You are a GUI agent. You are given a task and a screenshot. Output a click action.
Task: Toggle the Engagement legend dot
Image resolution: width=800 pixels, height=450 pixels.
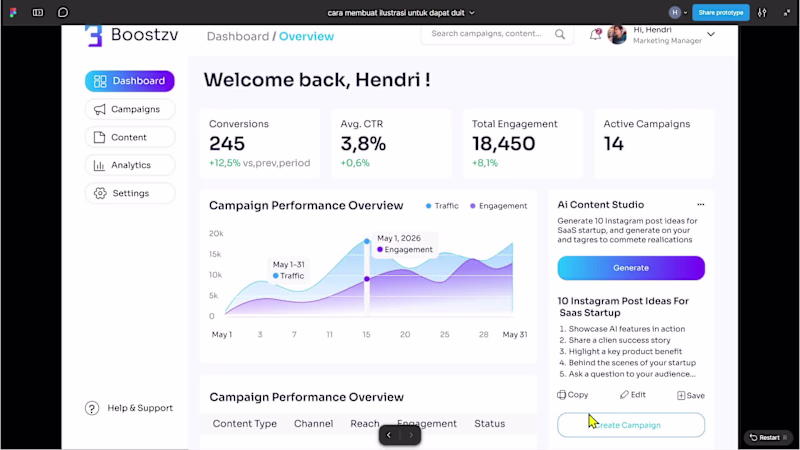472,206
